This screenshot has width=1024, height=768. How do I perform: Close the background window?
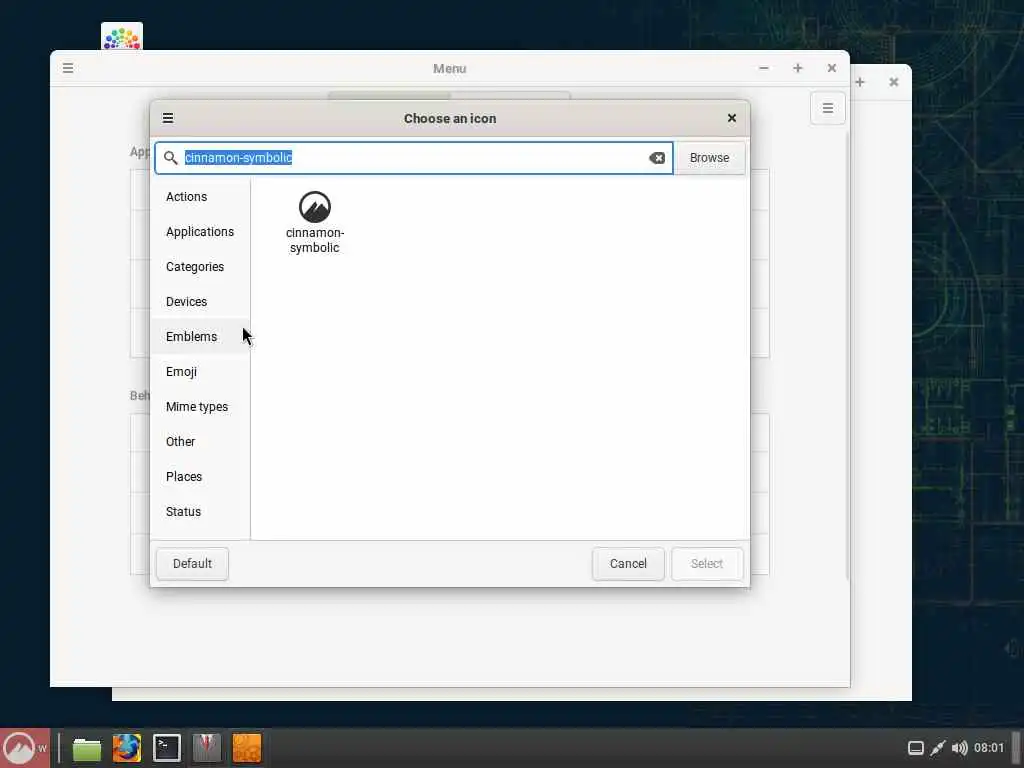coord(893,82)
